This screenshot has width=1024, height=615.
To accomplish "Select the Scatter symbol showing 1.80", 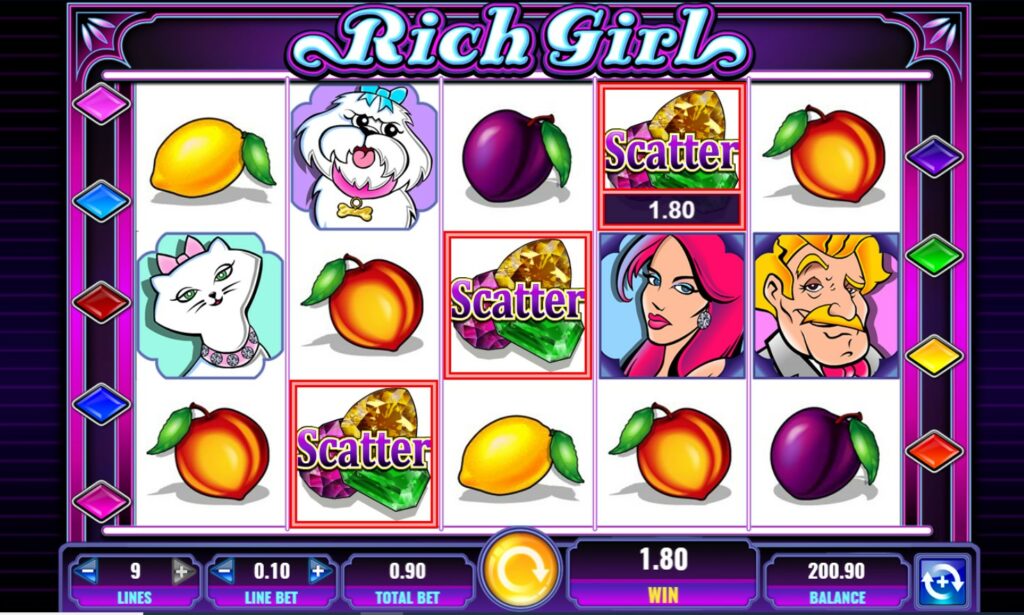I will (x=672, y=156).
